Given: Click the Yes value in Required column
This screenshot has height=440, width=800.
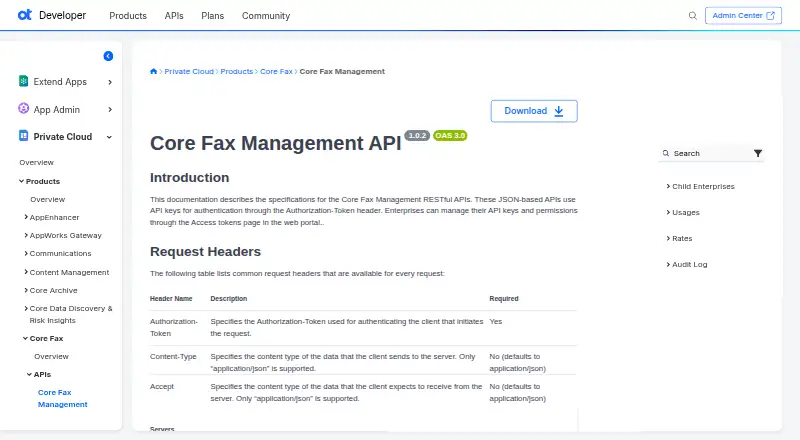Looking at the screenshot, I should coord(495,322).
